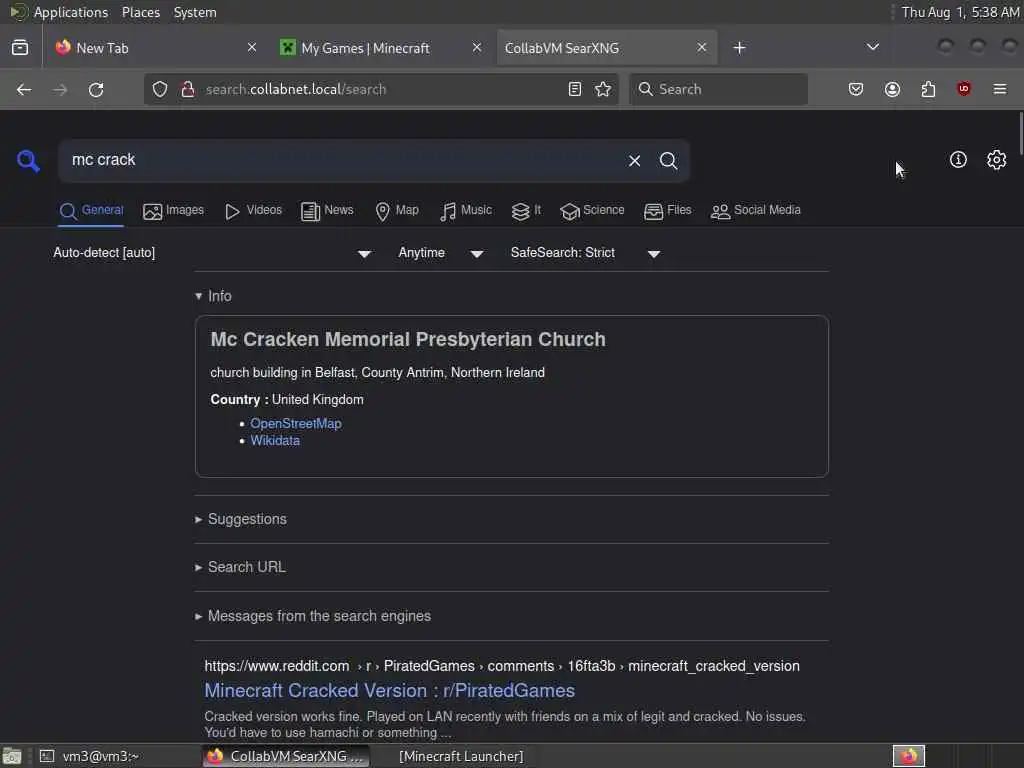The height and width of the screenshot is (768, 1024).
Task: Open tracking protection shield icon
Action: point(160,89)
